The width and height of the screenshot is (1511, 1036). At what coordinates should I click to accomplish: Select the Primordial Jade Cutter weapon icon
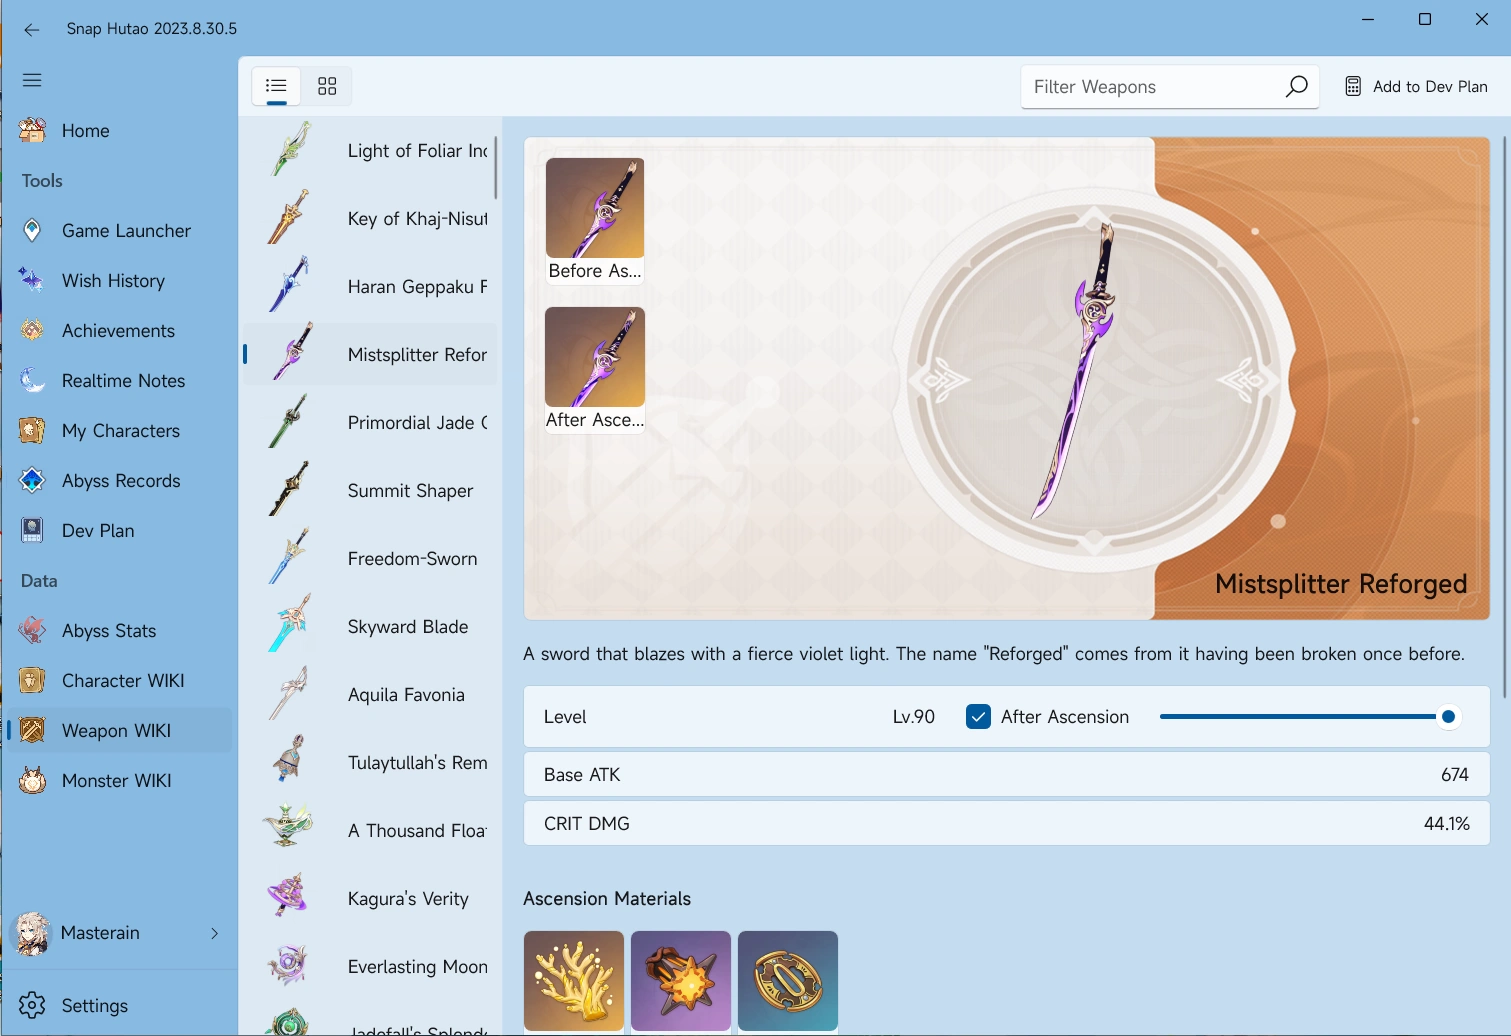pyautogui.click(x=290, y=422)
